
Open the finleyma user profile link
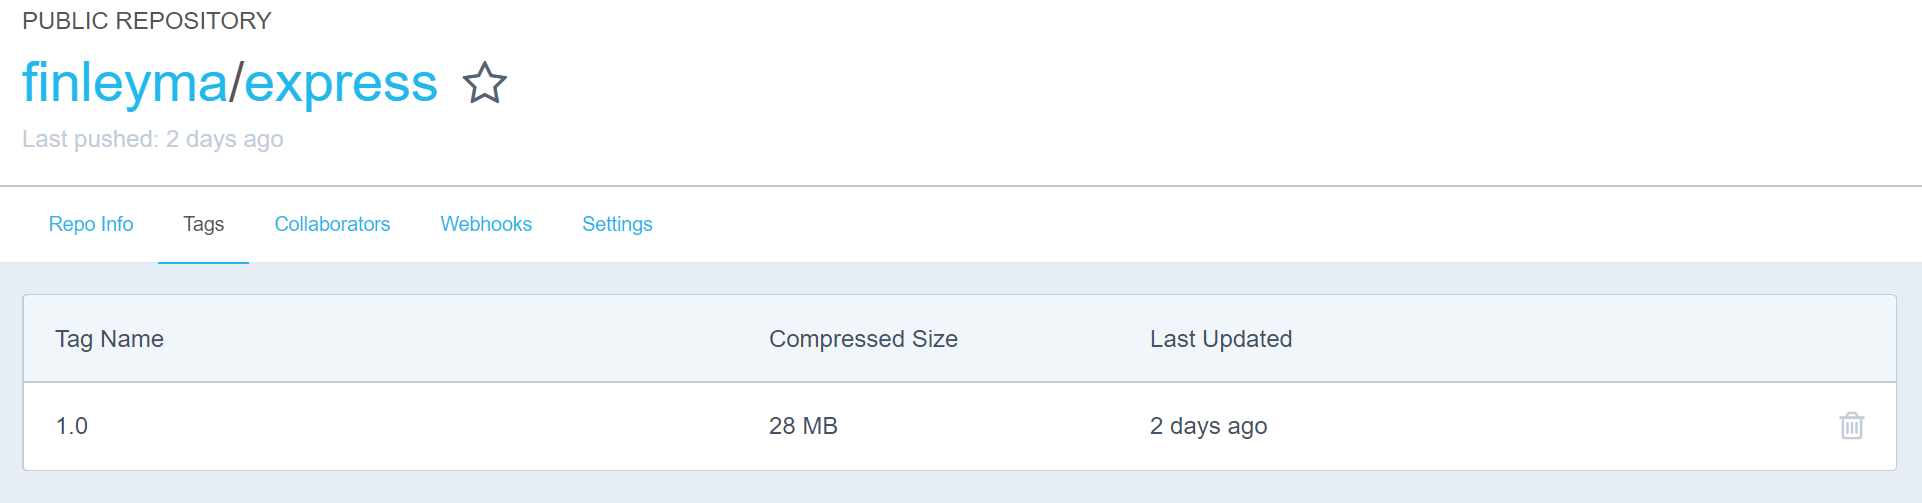coord(125,83)
